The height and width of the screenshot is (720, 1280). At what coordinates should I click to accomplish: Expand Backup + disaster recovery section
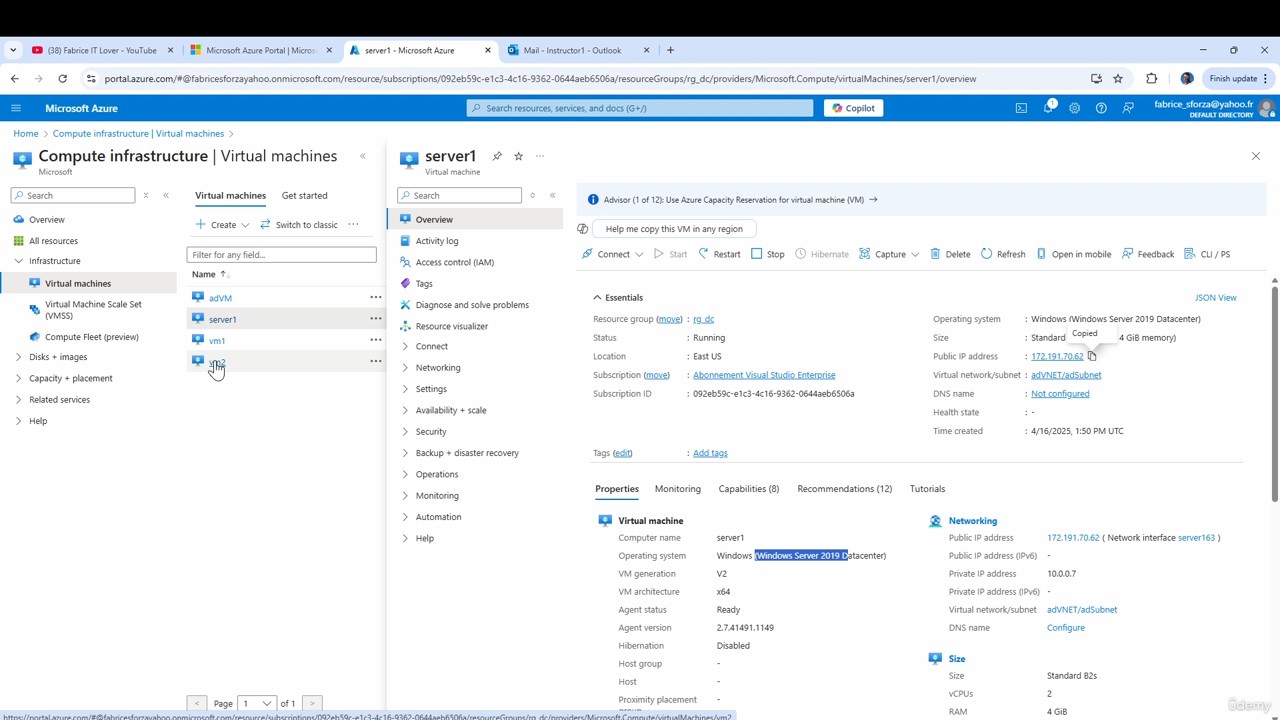(x=467, y=453)
